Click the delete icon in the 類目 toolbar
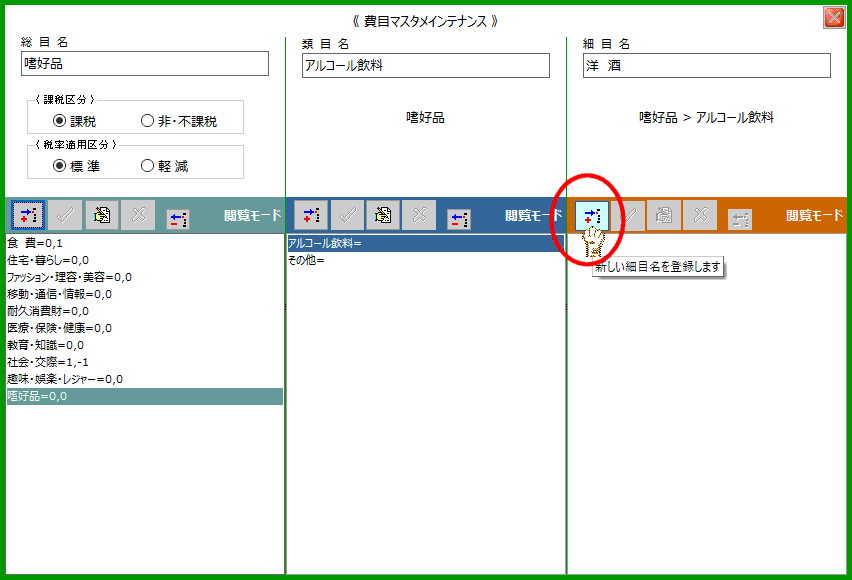The image size is (852, 580). [459, 219]
